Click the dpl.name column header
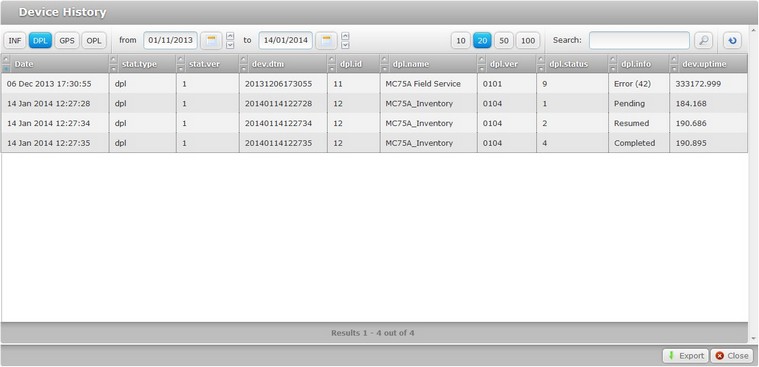Screen dimensions: 759x367 tap(428, 64)
